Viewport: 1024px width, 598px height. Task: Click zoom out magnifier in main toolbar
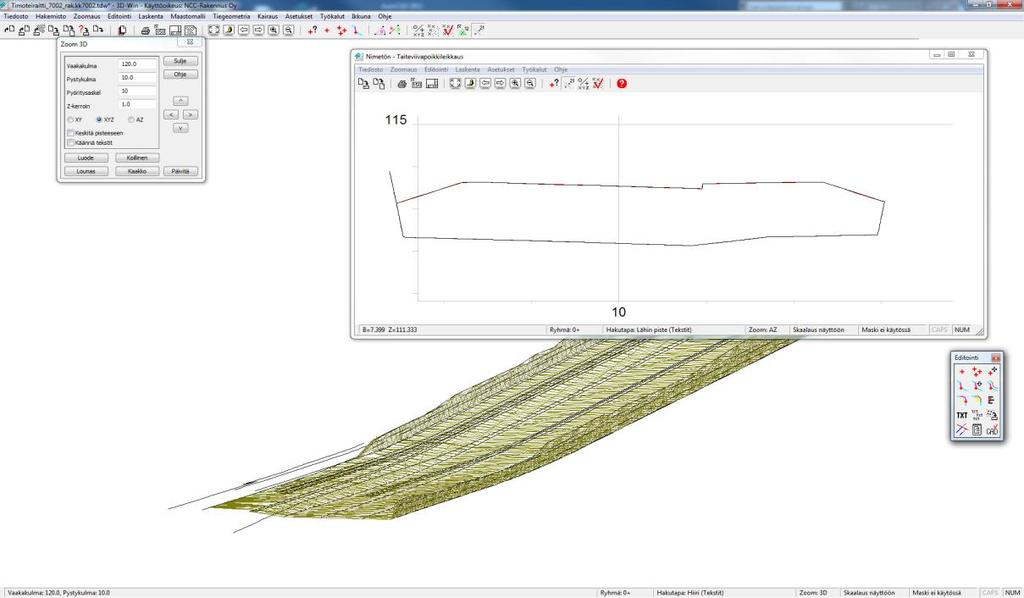[289, 30]
